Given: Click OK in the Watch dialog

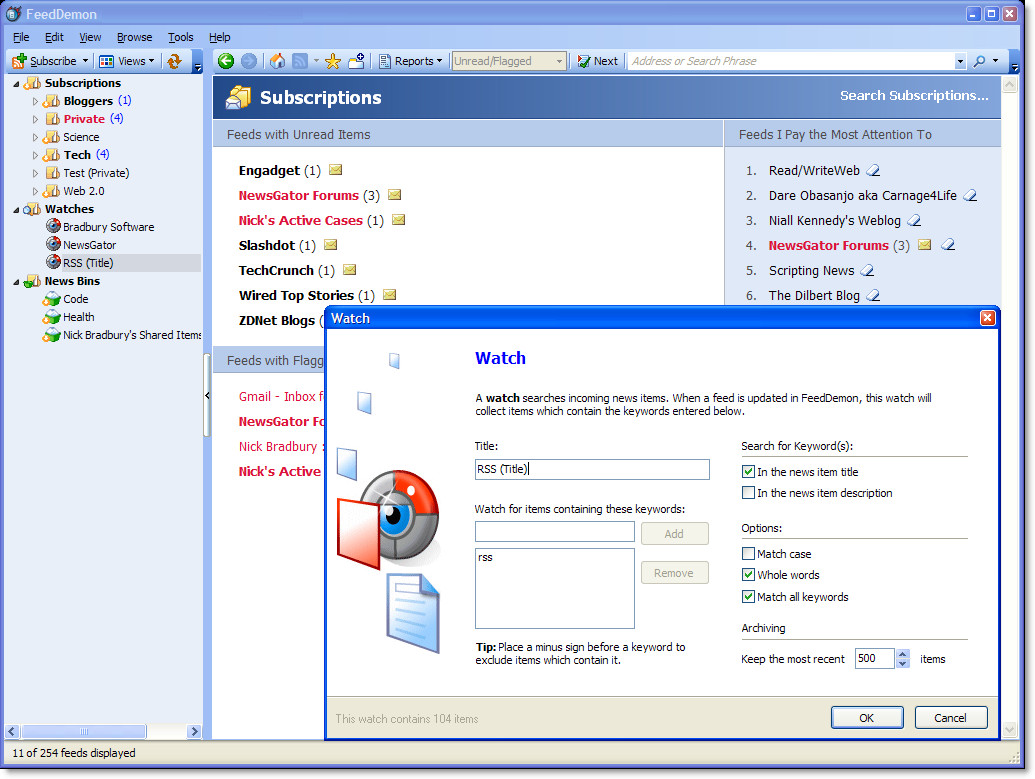Looking at the screenshot, I should point(867,718).
